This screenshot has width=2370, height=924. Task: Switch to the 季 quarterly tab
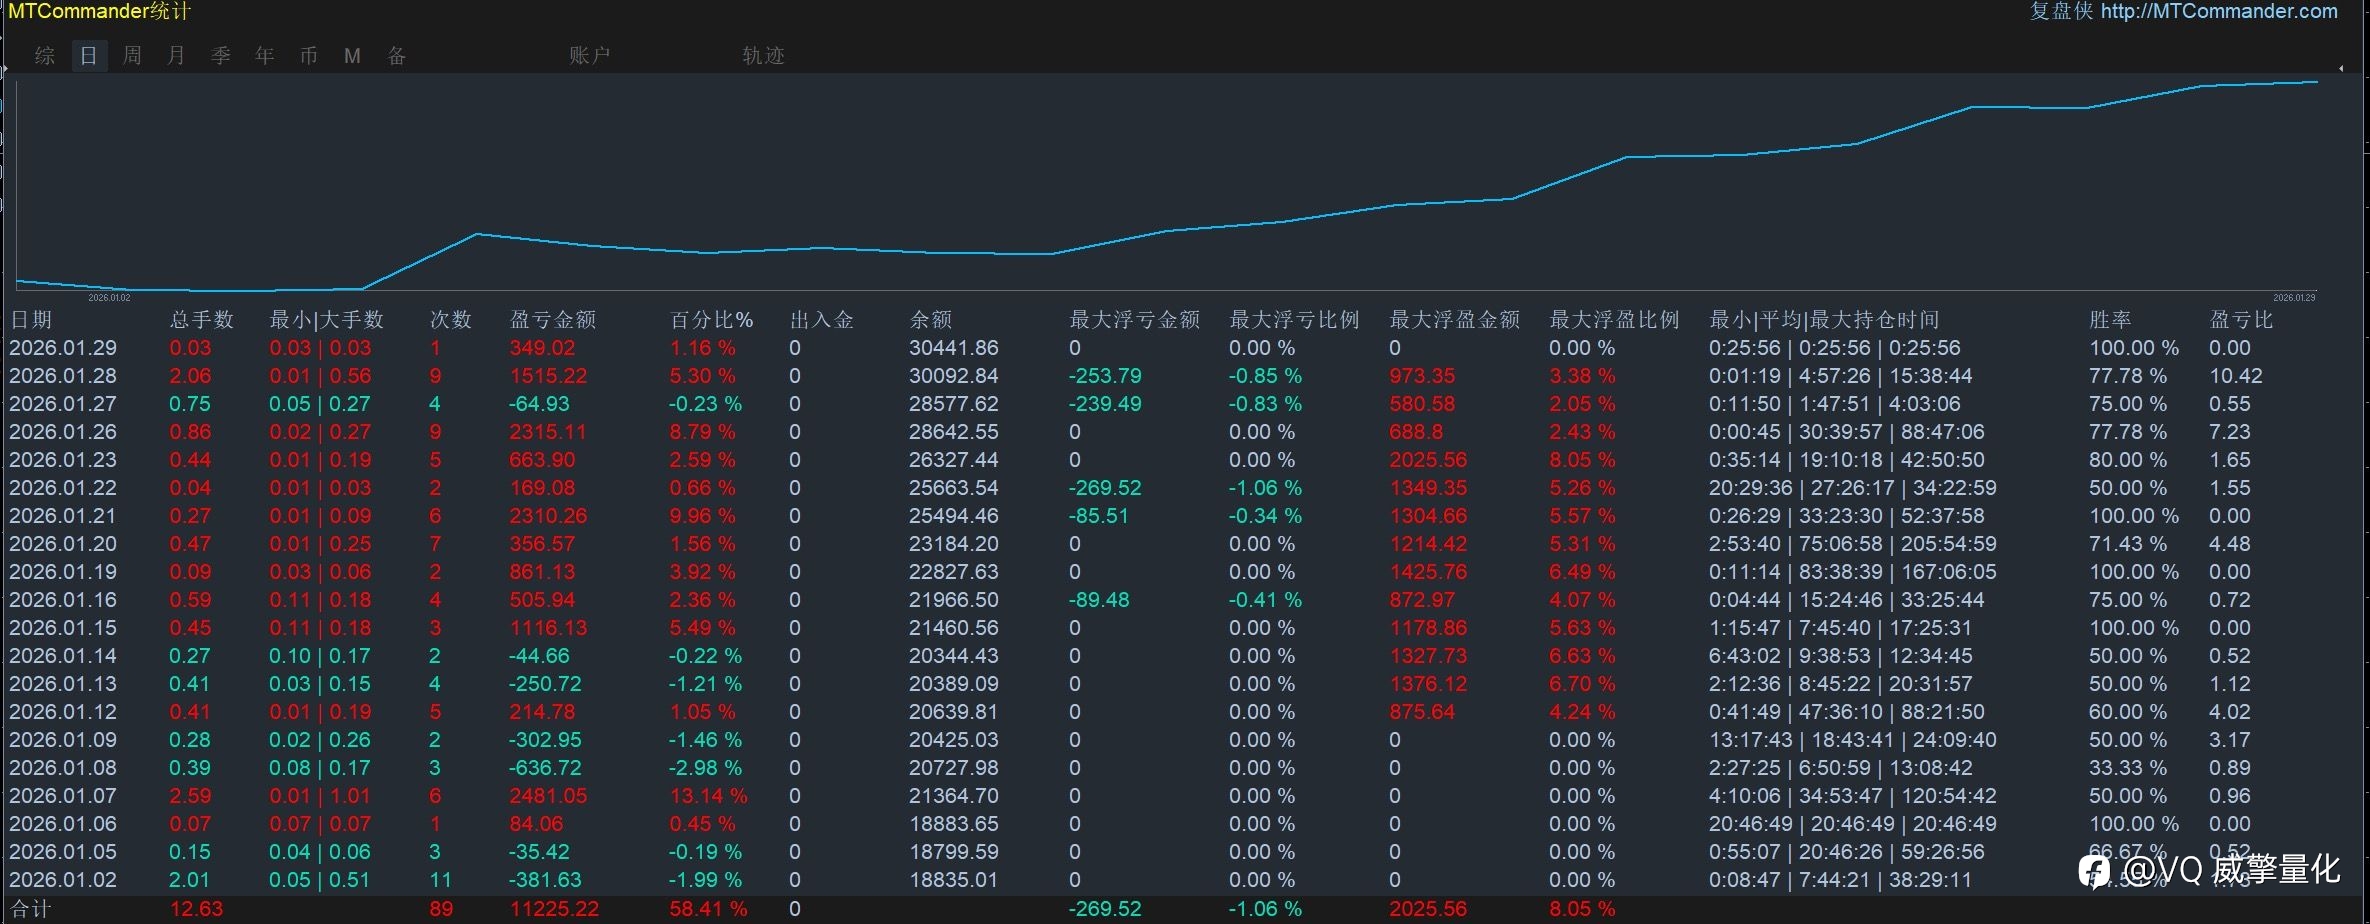click(221, 56)
